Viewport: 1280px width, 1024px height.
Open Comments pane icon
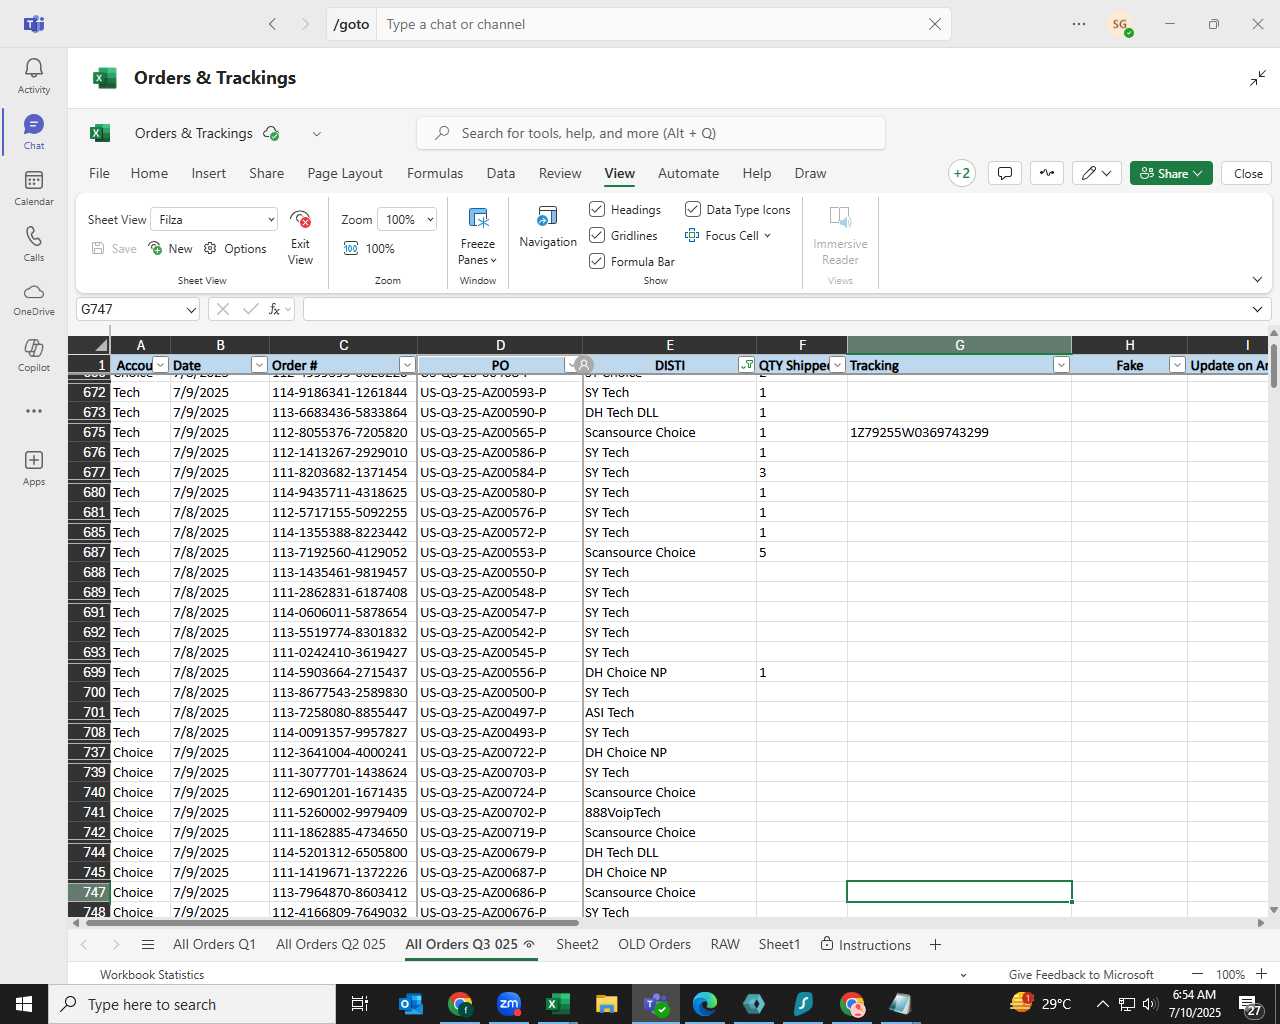coord(1005,173)
